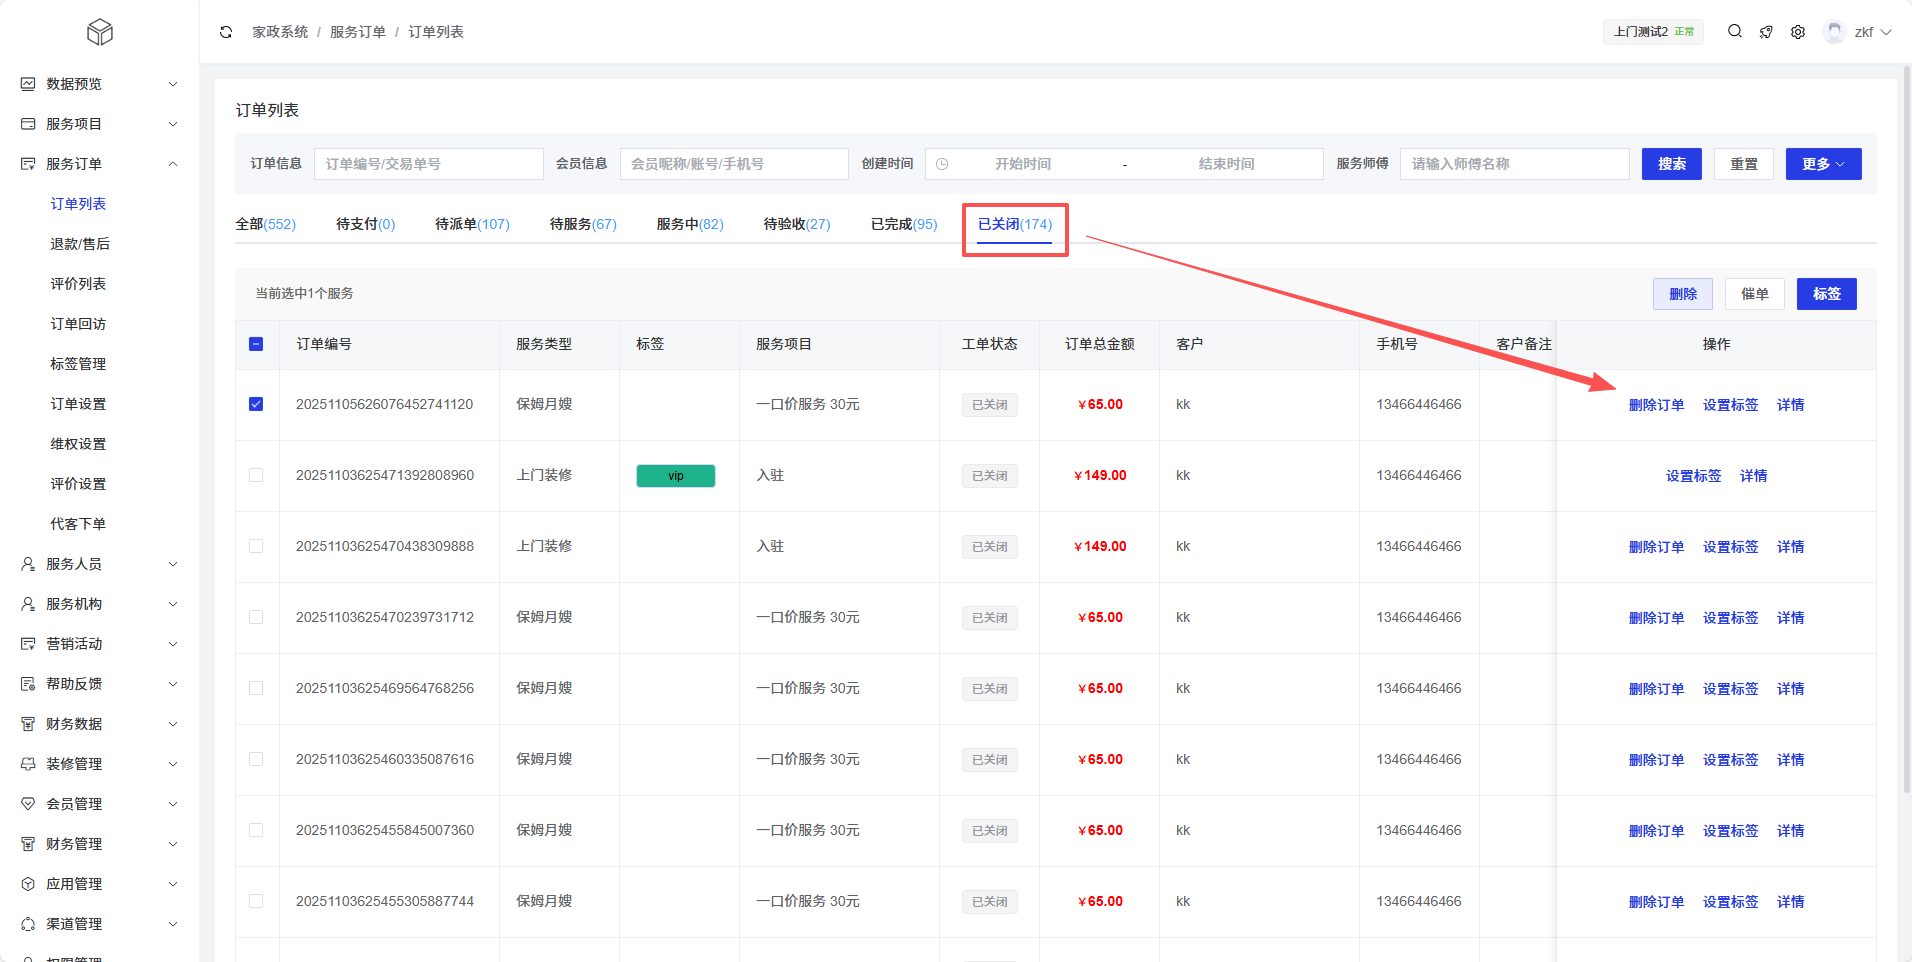Click the clock icon in date range field

pyautogui.click(x=942, y=164)
